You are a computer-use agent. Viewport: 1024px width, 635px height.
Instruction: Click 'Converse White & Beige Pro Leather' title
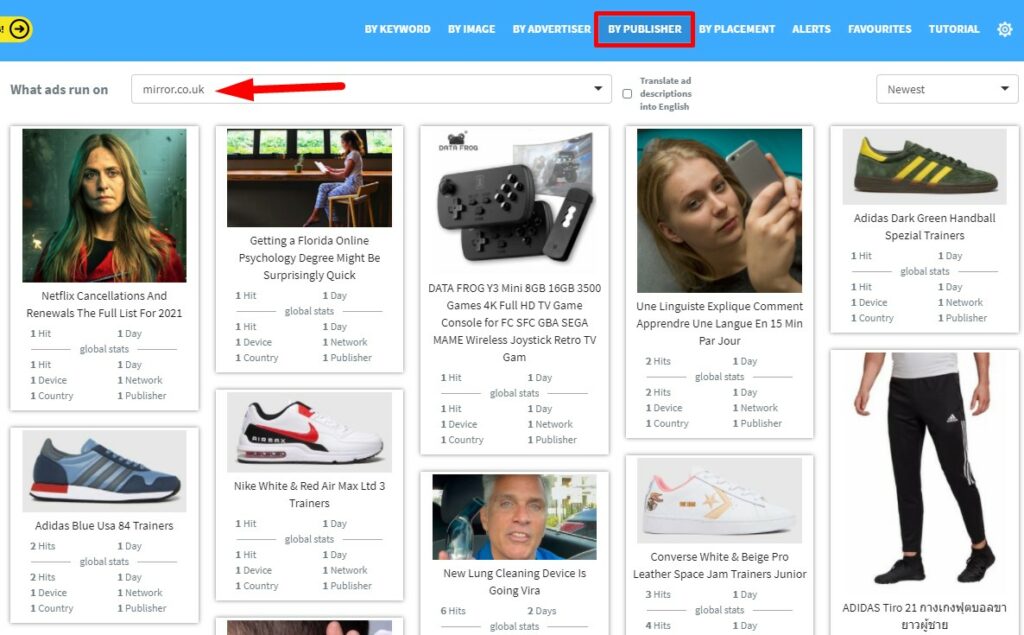720,565
